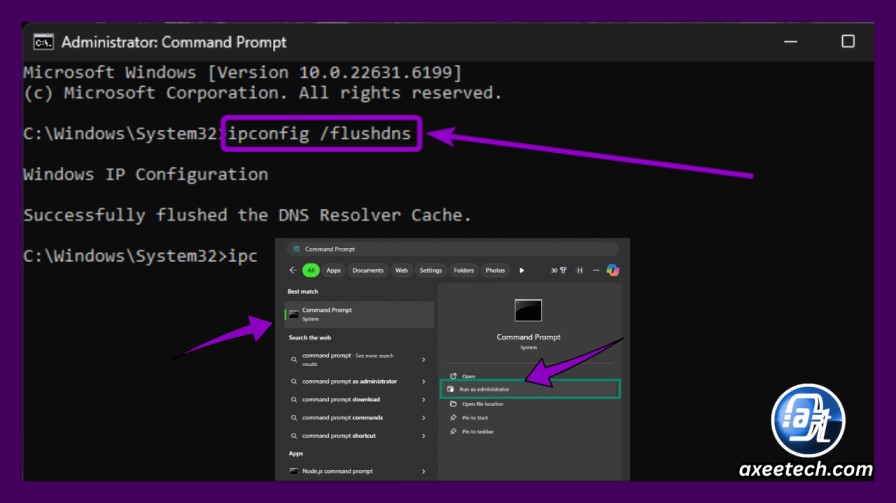Maximize the Command Prompt window
This screenshot has width=896, height=503.
[848, 42]
